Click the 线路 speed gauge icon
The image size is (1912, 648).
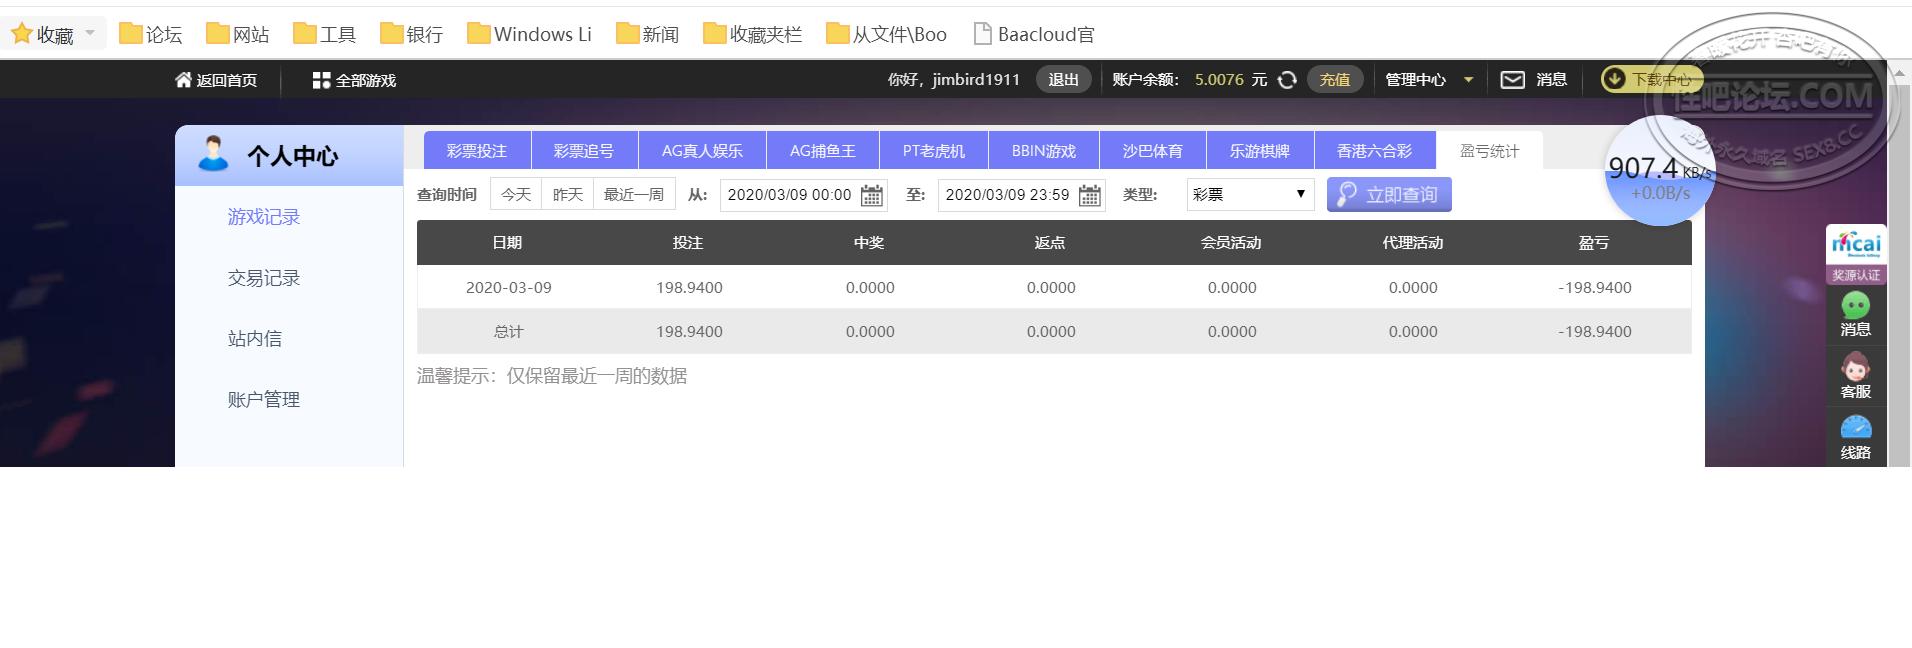(1855, 428)
